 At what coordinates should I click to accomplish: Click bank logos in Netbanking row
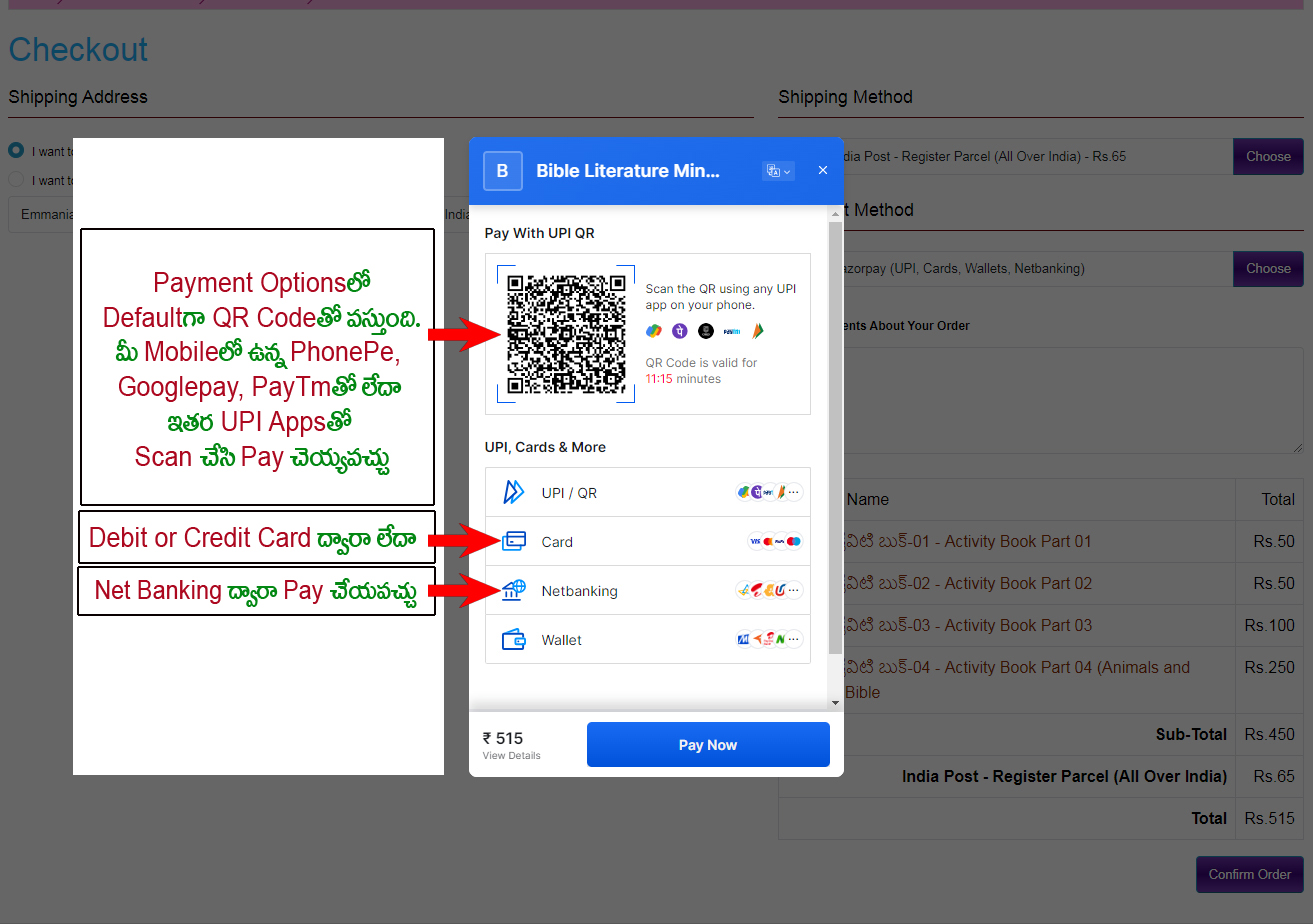769,590
